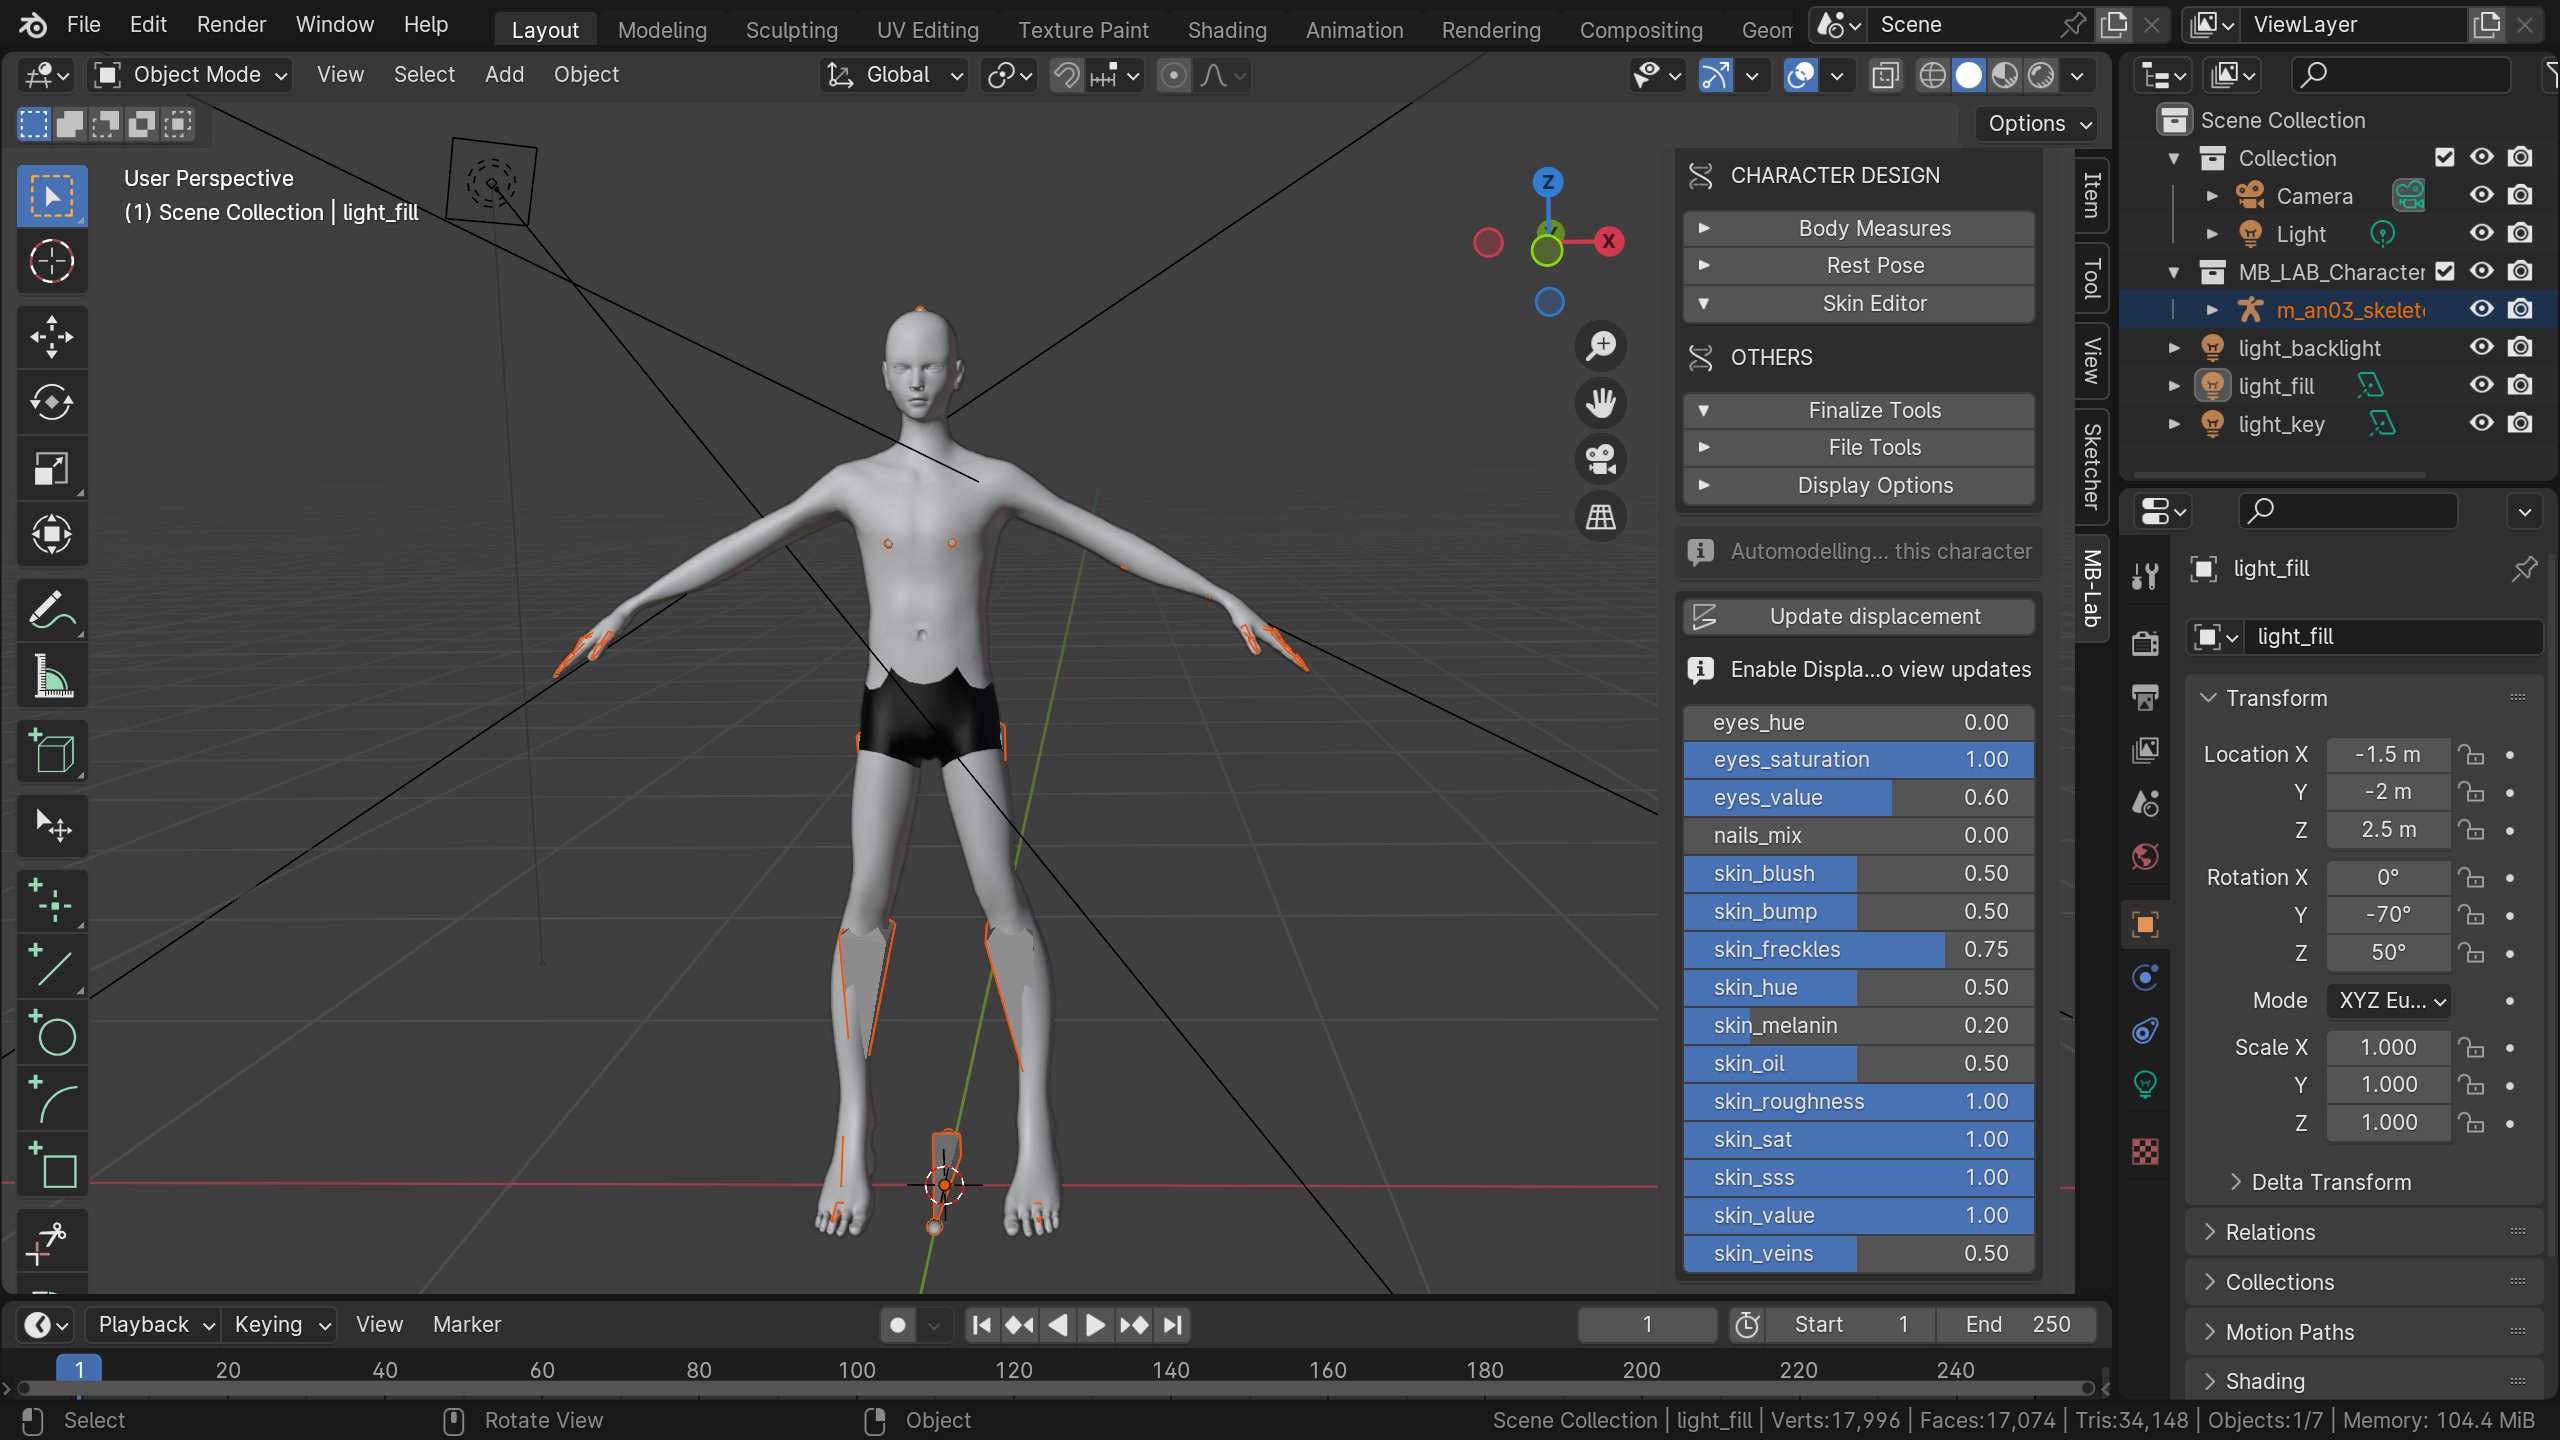
Task: Open the Render menu
Action: [231, 25]
